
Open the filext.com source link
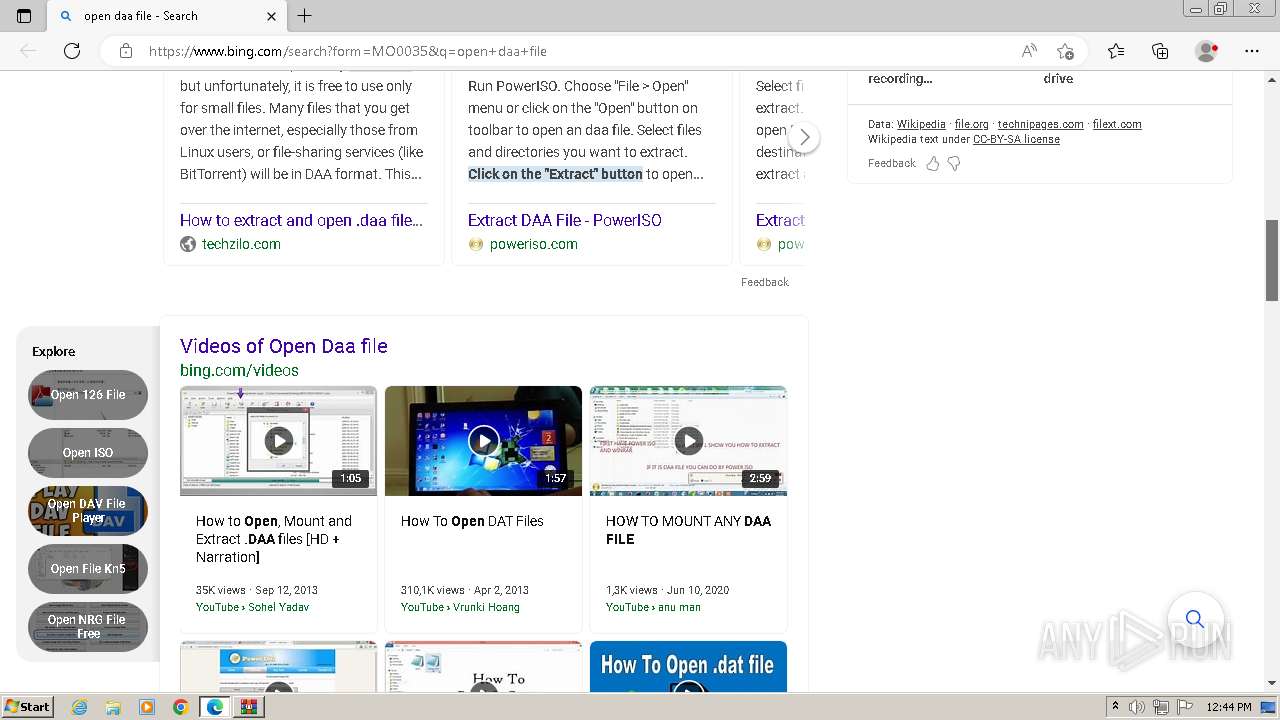(x=1117, y=124)
